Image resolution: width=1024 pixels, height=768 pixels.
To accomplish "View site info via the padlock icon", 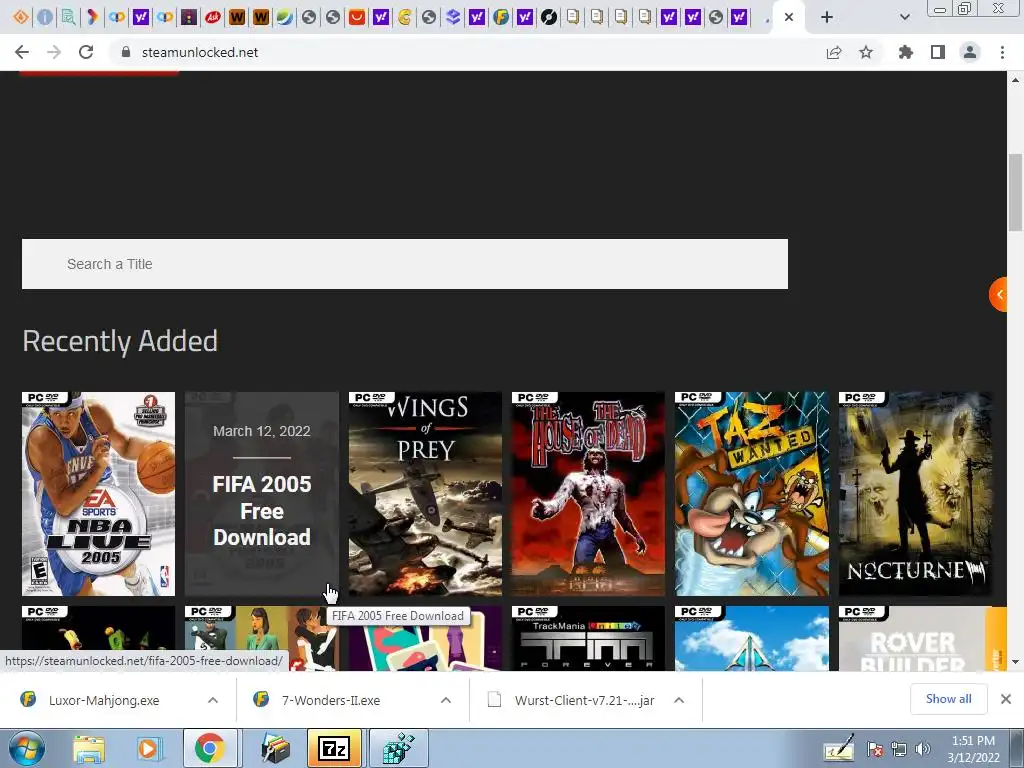I will tap(126, 52).
